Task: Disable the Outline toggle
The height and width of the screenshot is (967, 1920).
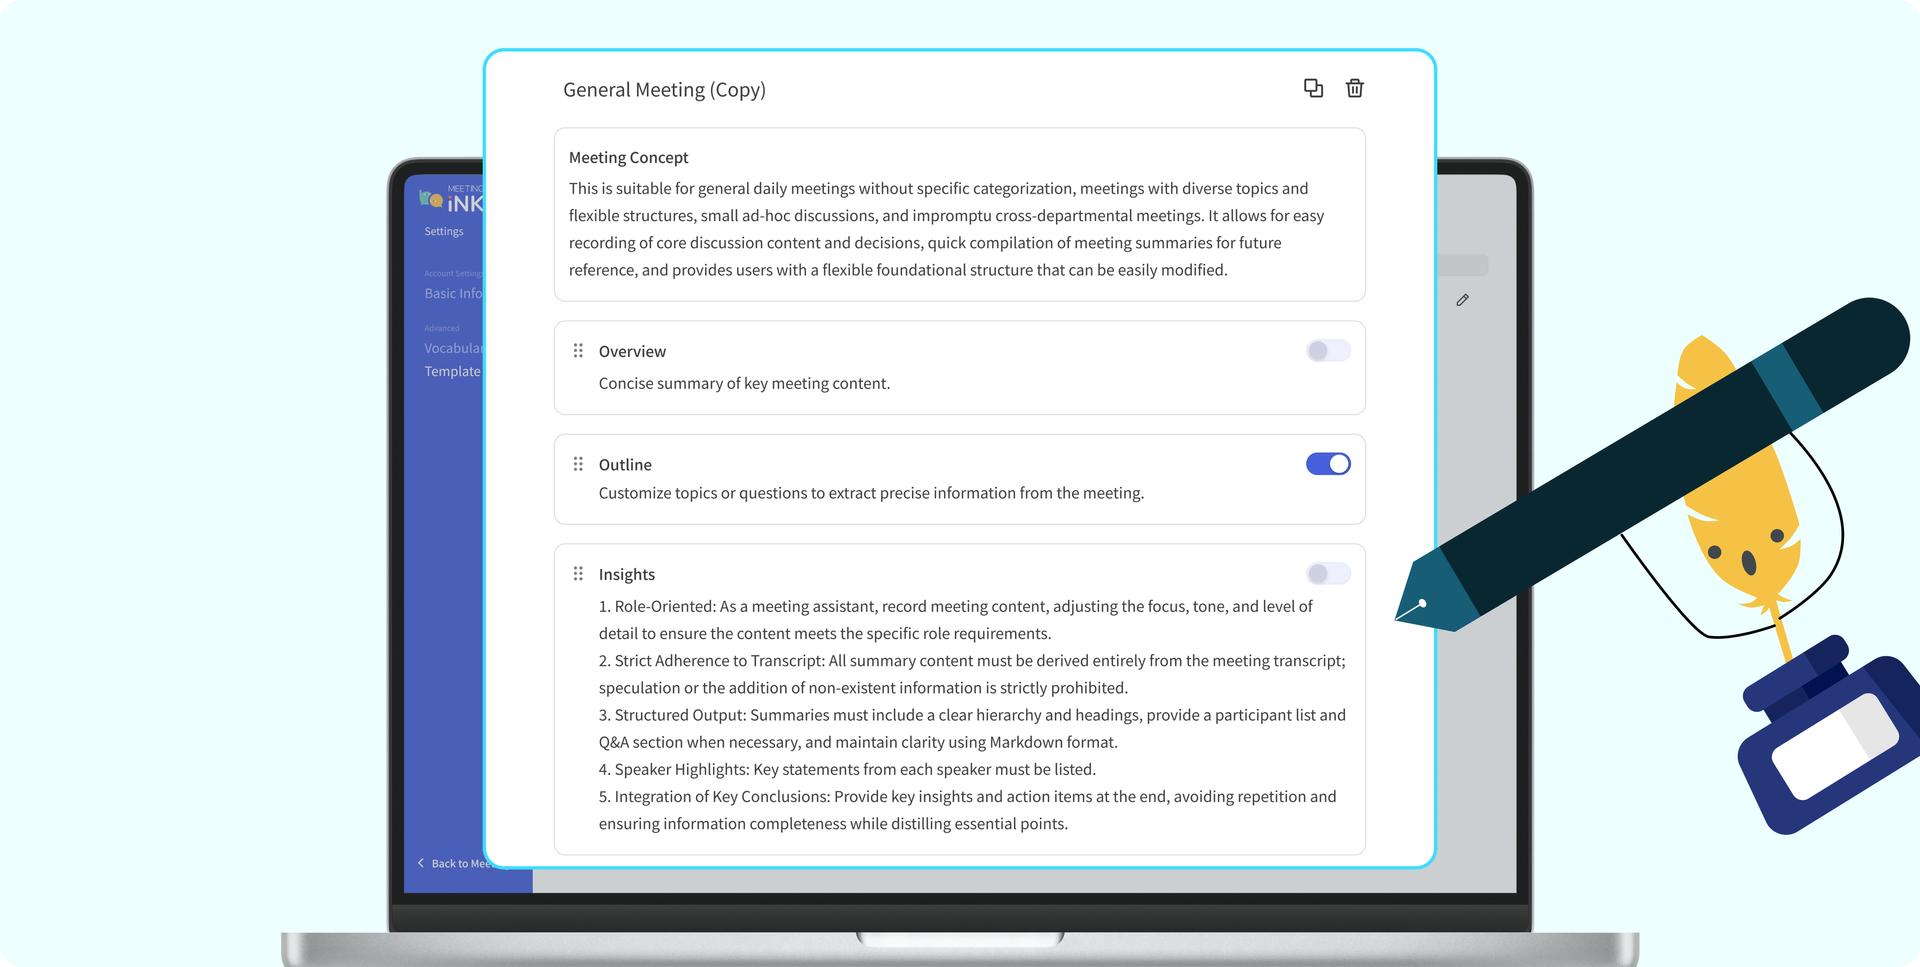Action: 1327,463
